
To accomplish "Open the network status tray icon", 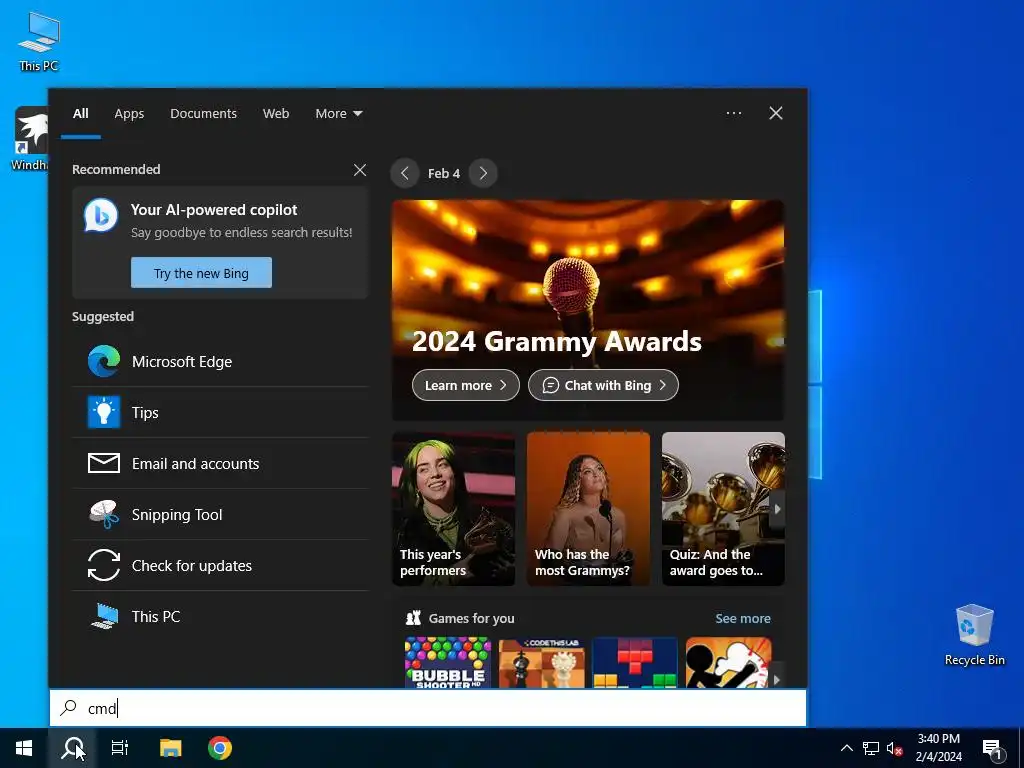I will click(x=871, y=748).
